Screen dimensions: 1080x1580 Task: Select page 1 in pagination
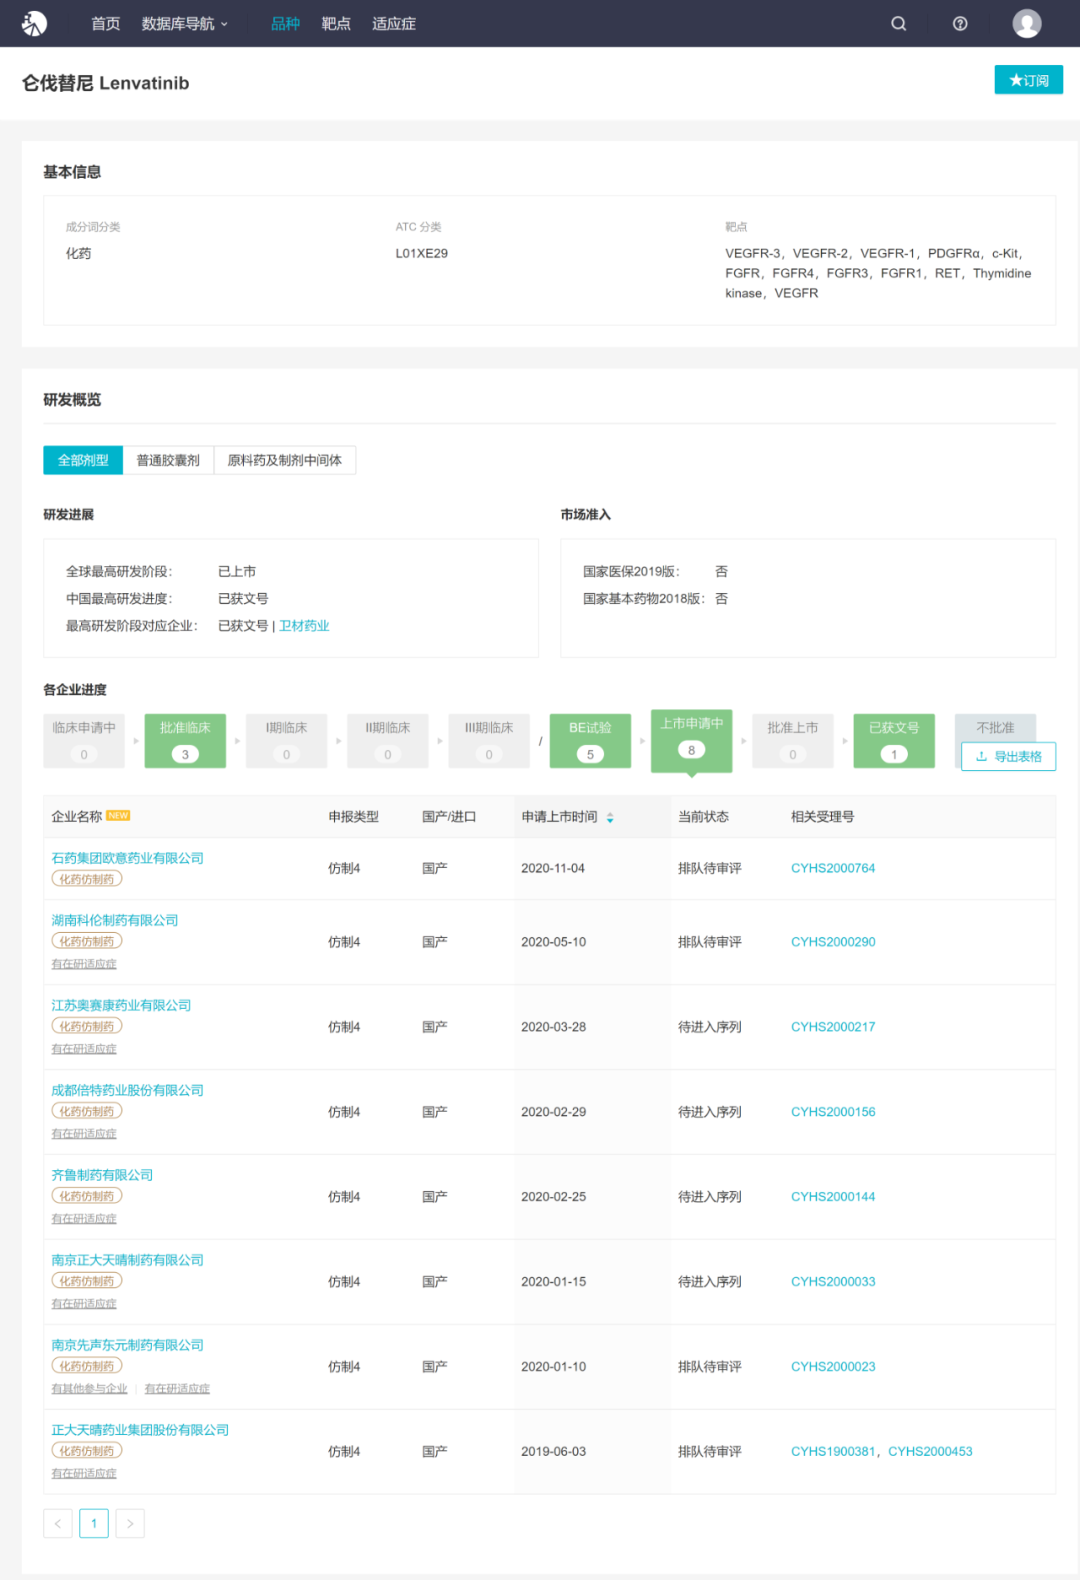(94, 1523)
